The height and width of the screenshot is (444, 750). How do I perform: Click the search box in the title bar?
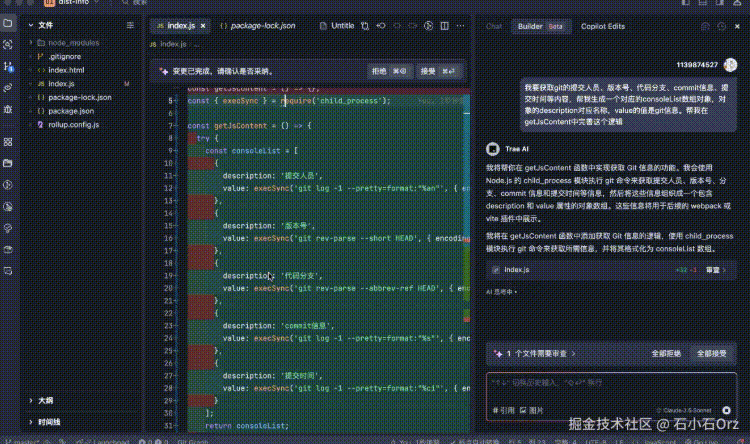[136, 2]
